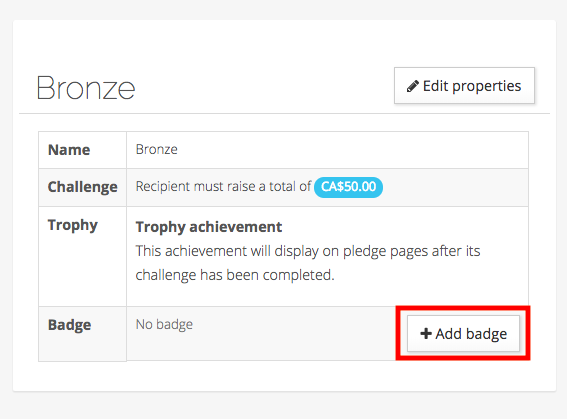Select the Bronze value in Name row
The height and width of the screenshot is (419, 567).
pyautogui.click(x=157, y=149)
